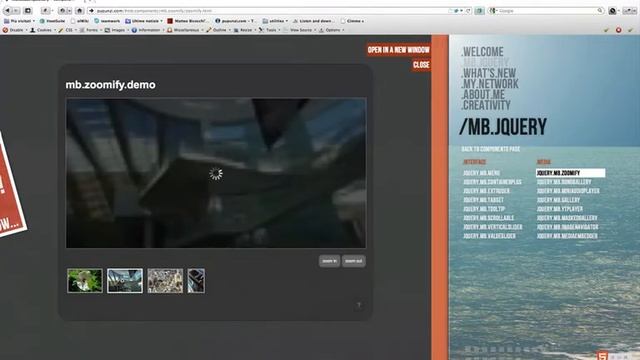Select the third crowd-pattern thumbnail

[165, 281]
